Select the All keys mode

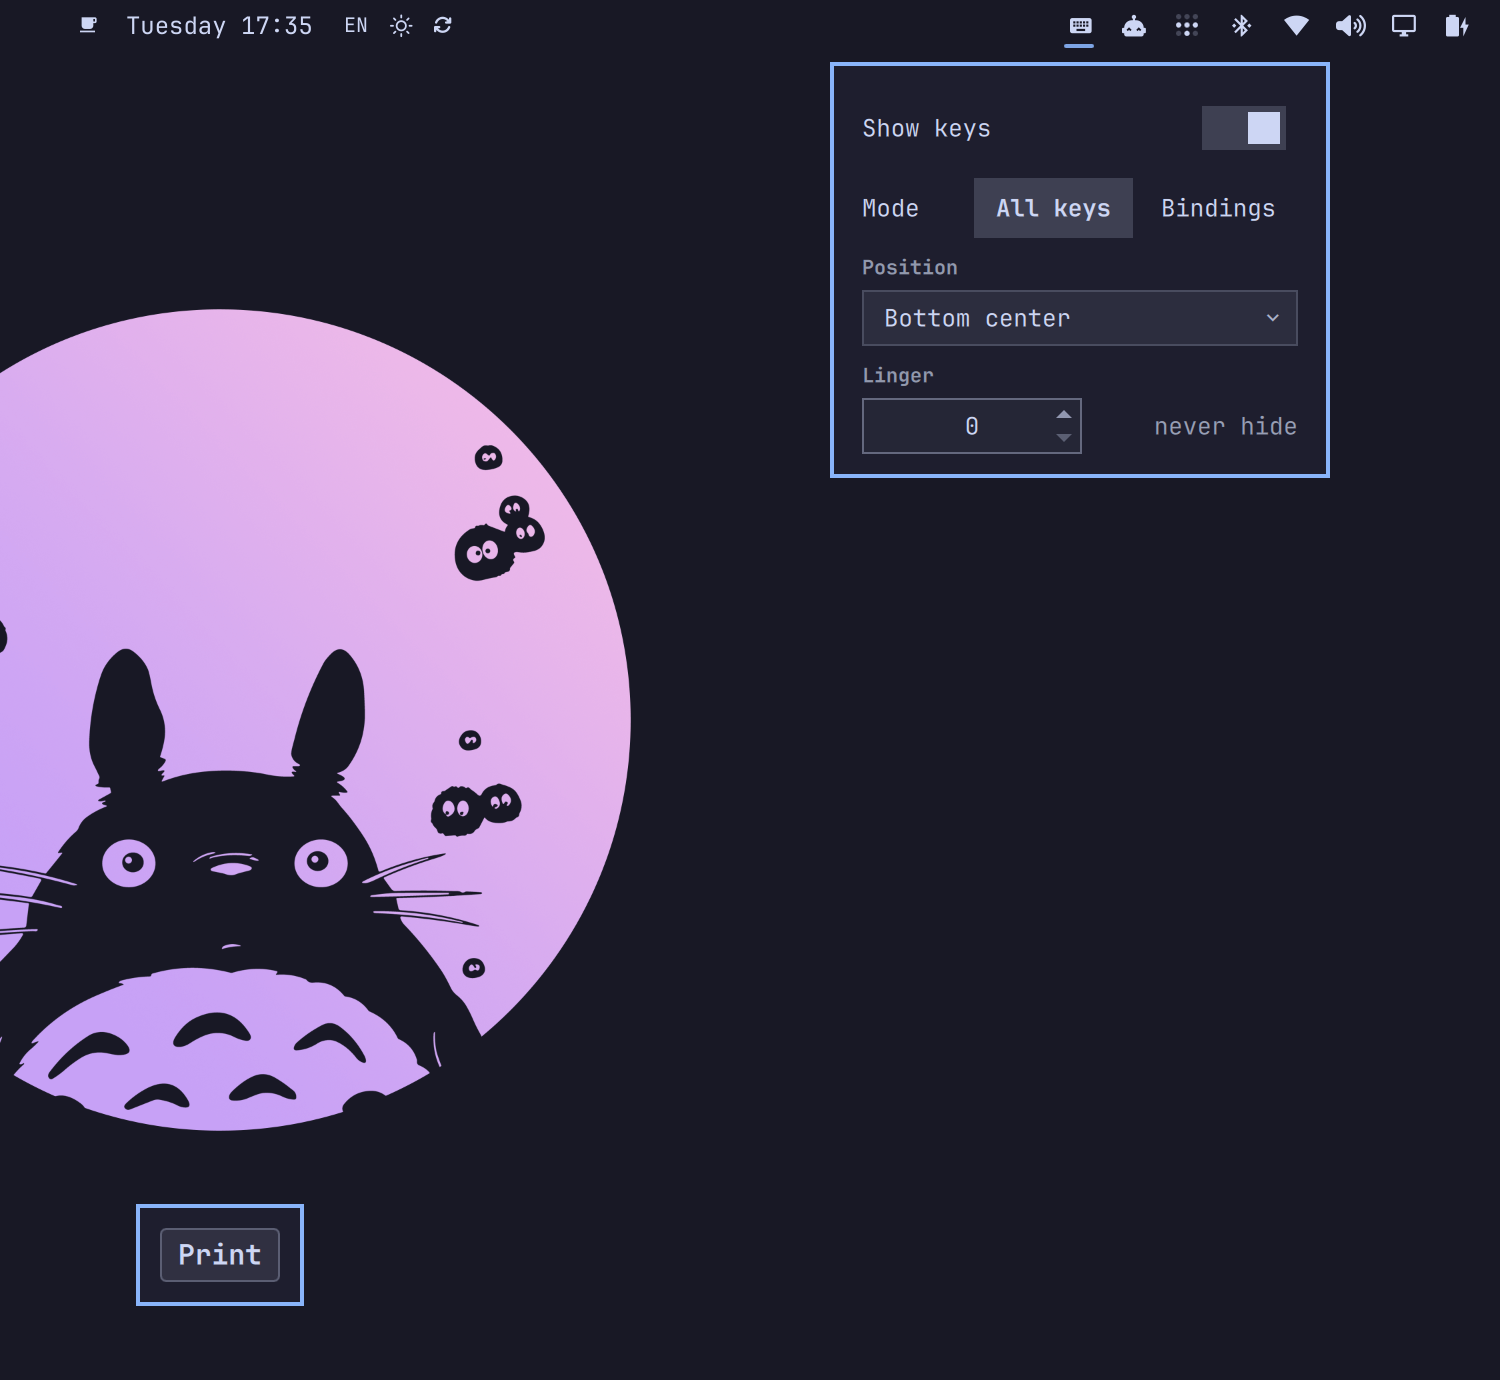(1053, 208)
